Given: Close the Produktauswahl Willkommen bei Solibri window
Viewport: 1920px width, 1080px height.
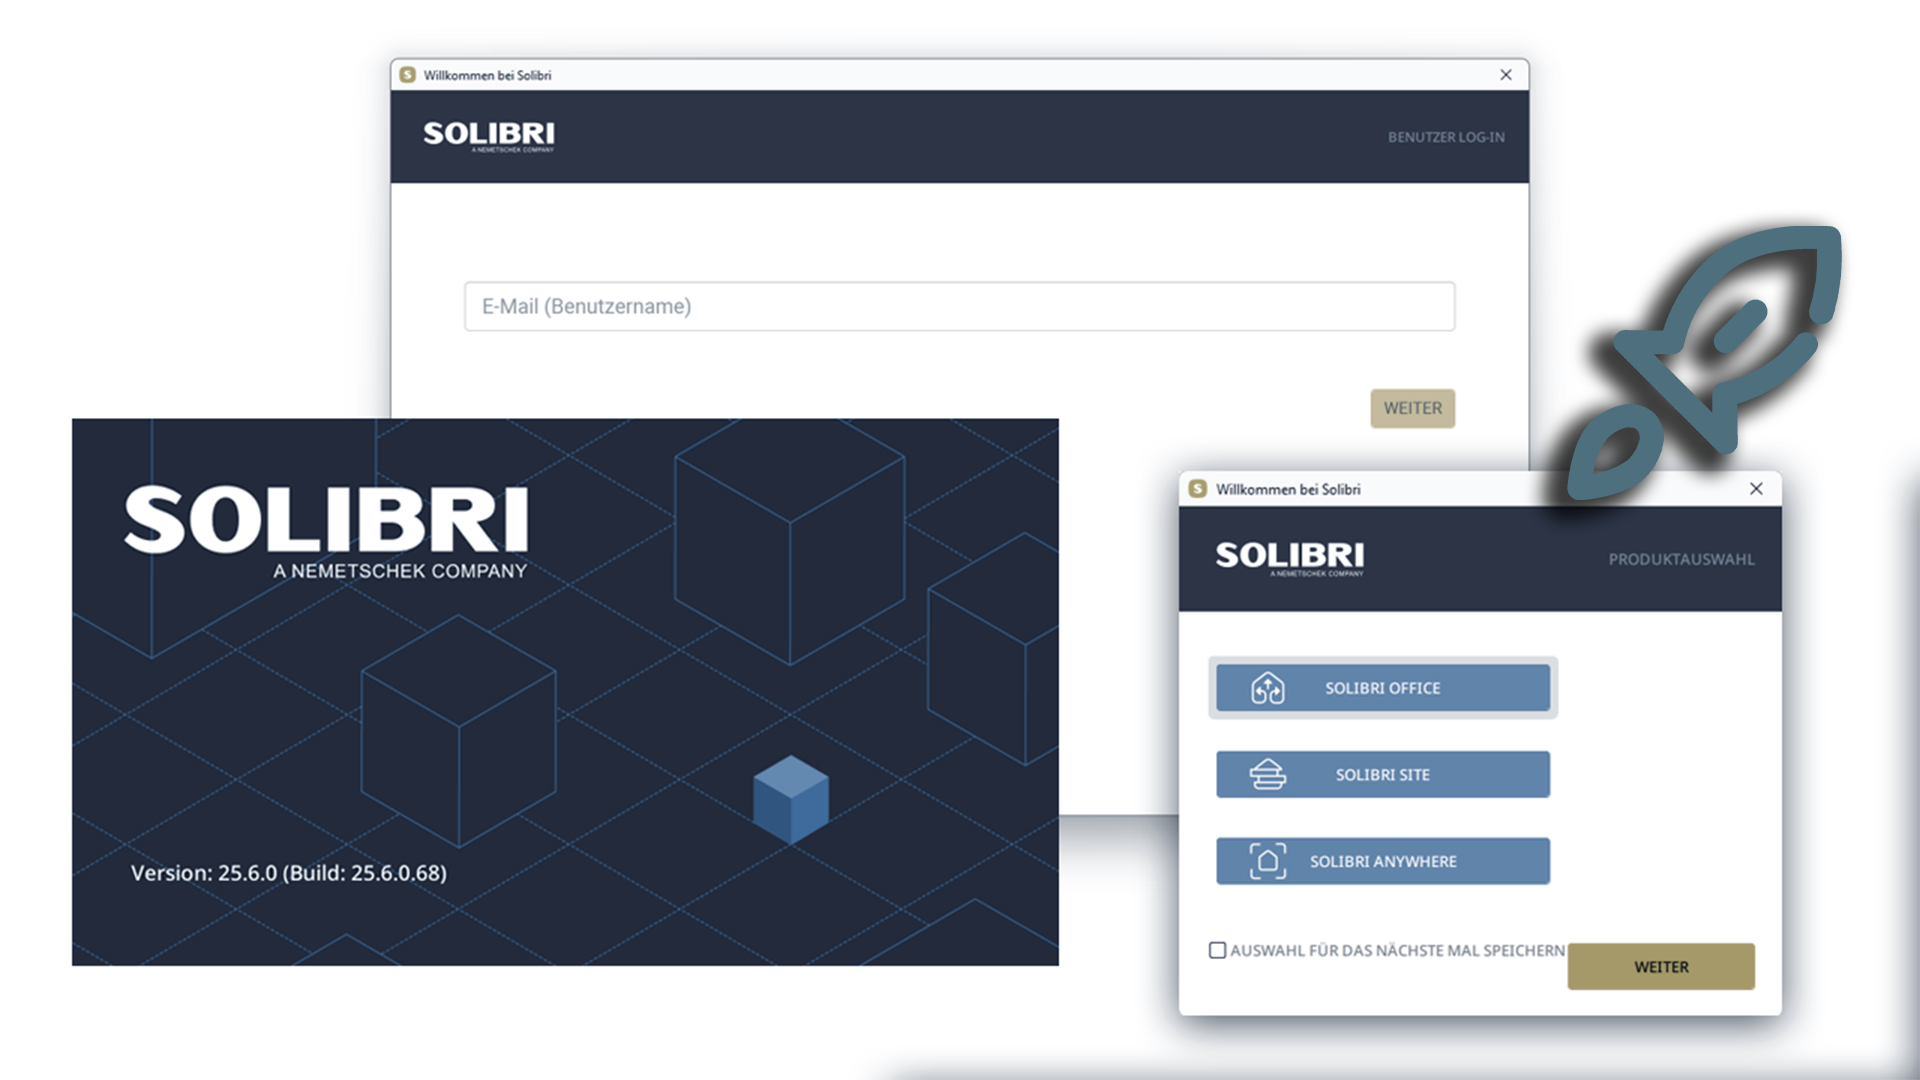Looking at the screenshot, I should click(1756, 489).
